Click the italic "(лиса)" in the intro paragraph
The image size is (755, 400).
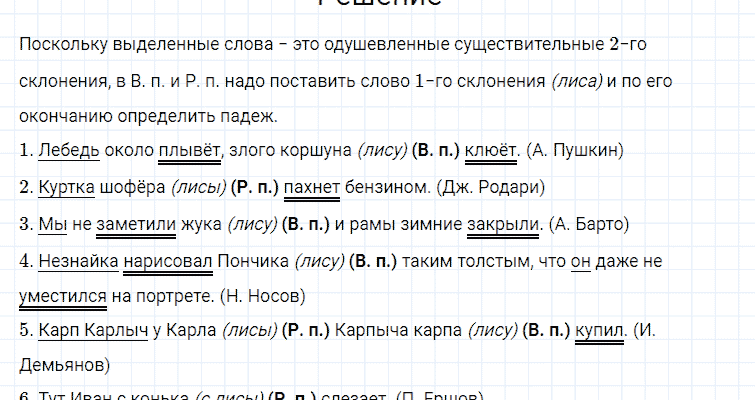(576, 82)
